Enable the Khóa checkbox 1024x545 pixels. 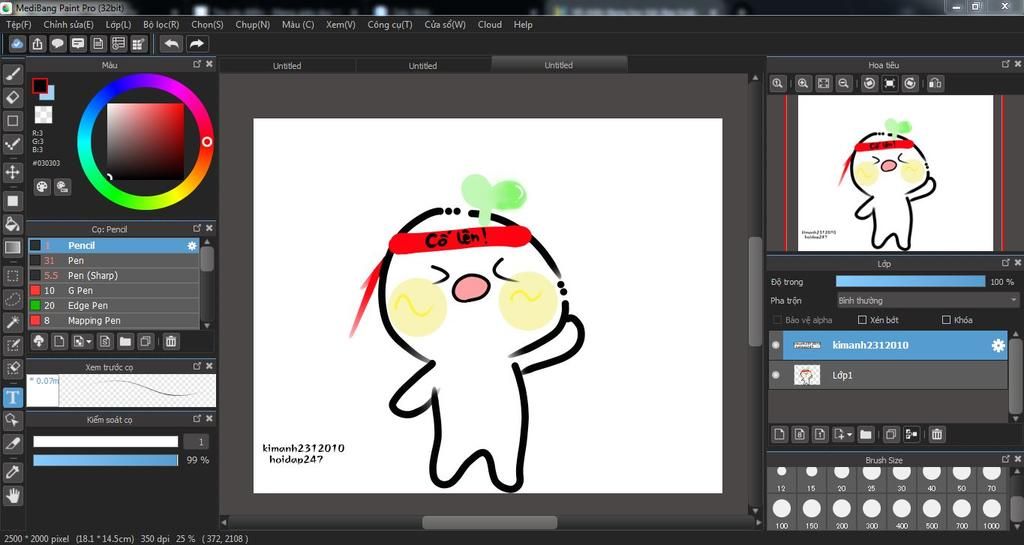click(x=946, y=320)
